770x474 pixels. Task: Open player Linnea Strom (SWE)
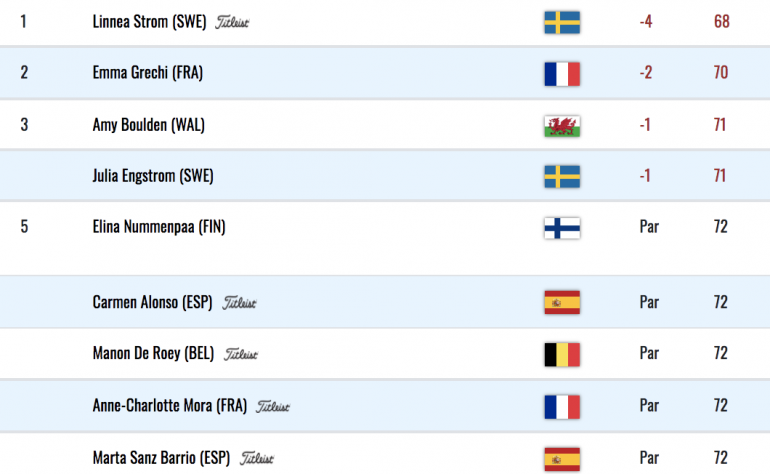point(149,22)
